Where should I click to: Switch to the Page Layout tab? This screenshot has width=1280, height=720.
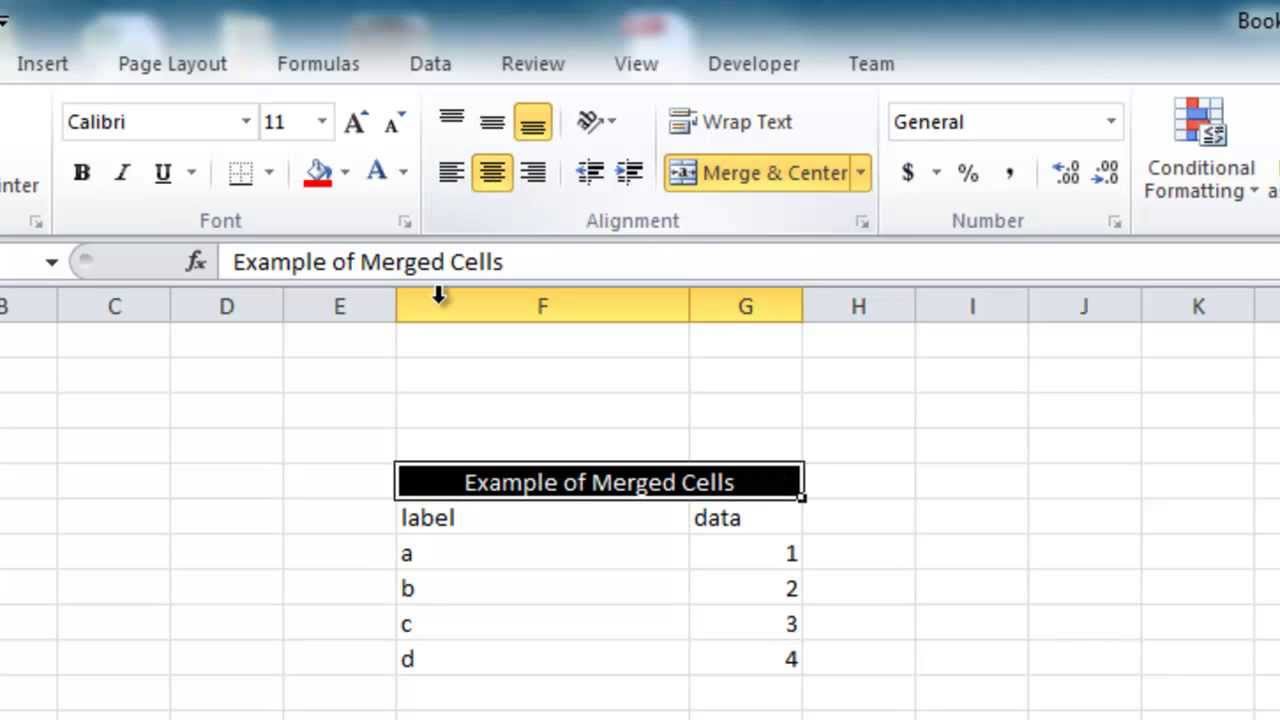(173, 63)
